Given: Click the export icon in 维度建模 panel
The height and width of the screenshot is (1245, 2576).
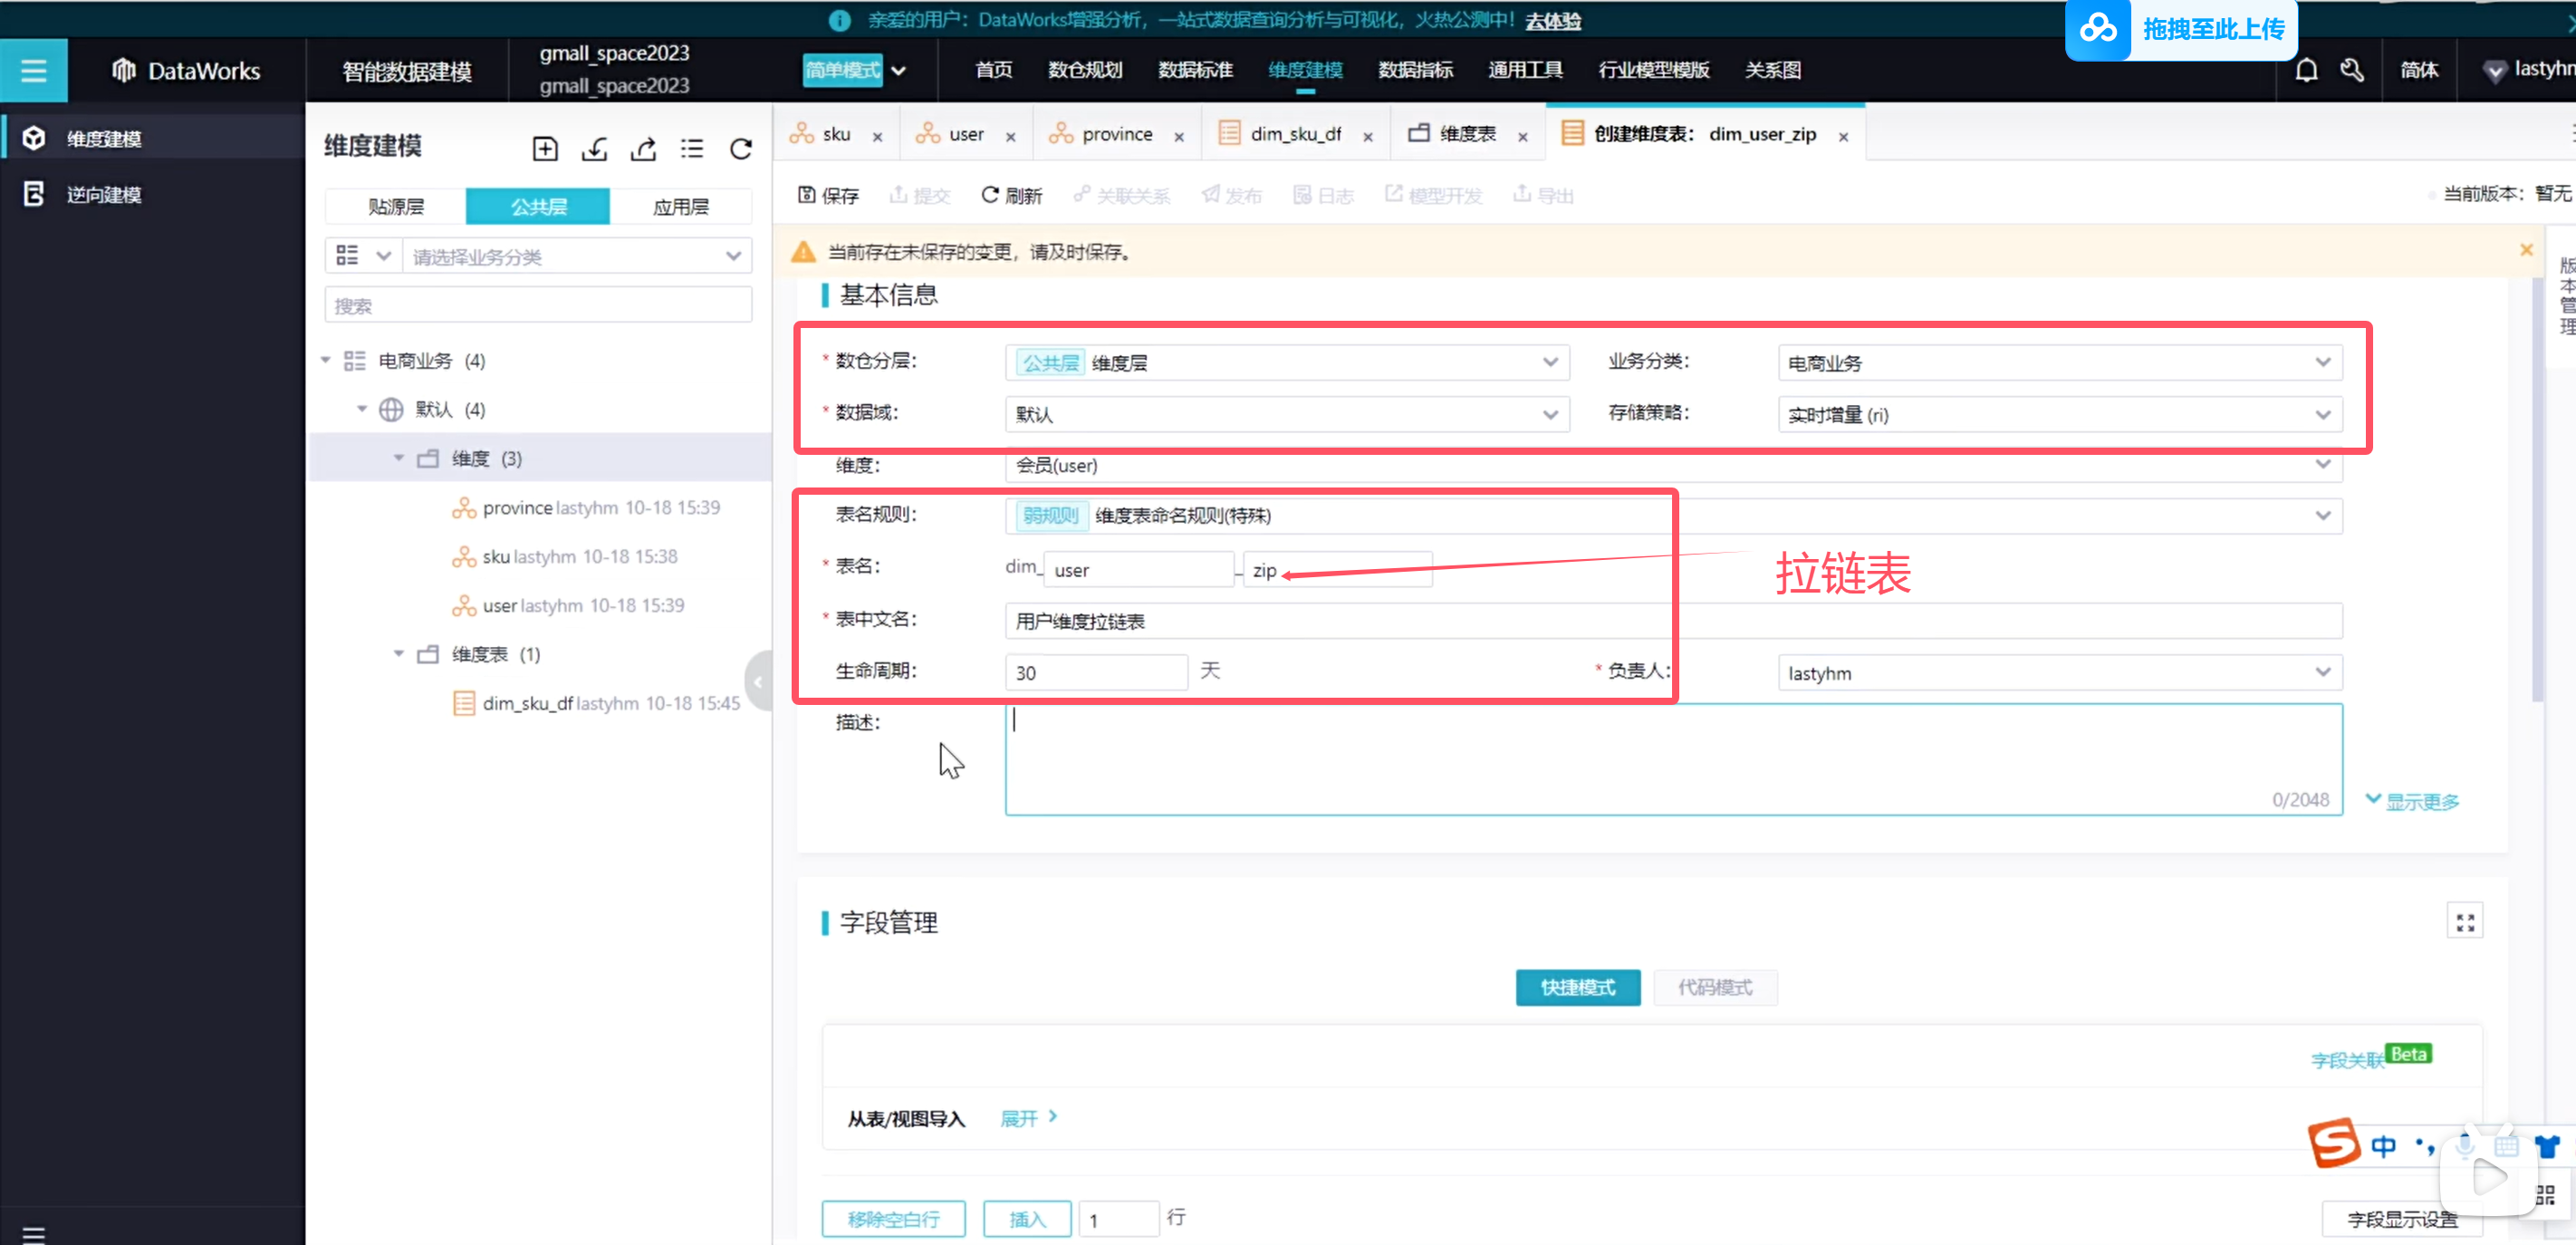Looking at the screenshot, I should pos(644,149).
